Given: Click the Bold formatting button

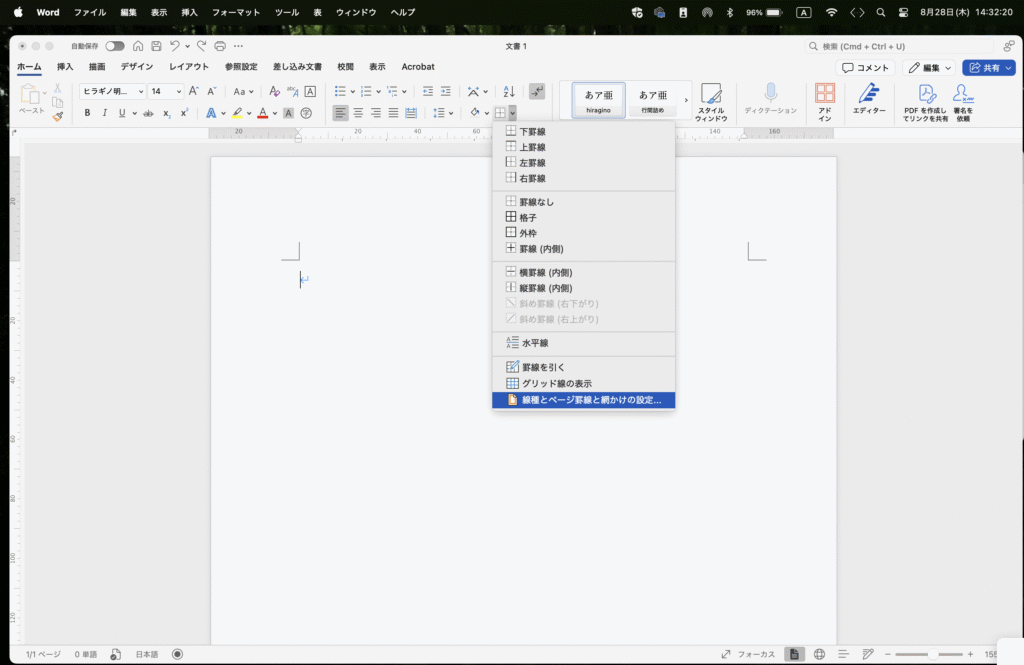Looking at the screenshot, I should click(x=87, y=113).
